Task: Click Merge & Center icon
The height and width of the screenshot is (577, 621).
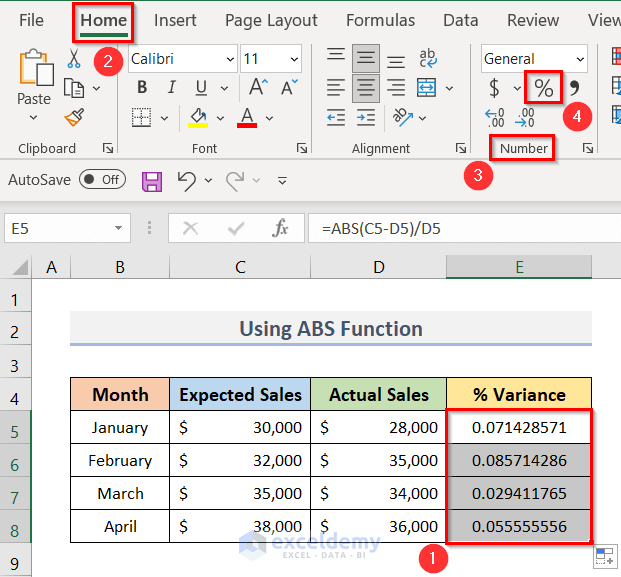Action: click(x=427, y=88)
